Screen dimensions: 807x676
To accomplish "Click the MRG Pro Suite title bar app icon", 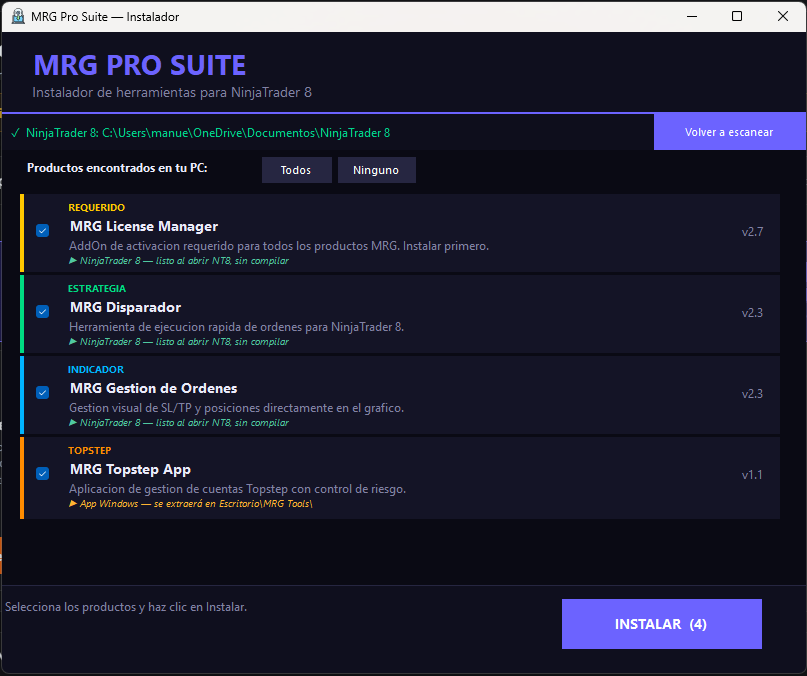I will [18, 16].
